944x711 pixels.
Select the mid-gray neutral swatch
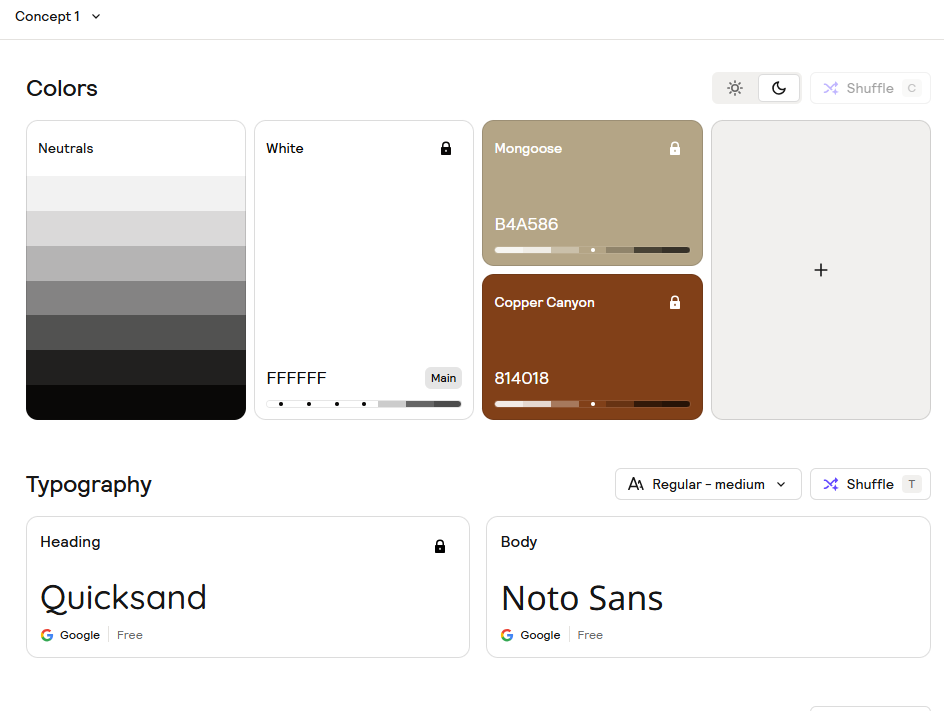click(136, 297)
